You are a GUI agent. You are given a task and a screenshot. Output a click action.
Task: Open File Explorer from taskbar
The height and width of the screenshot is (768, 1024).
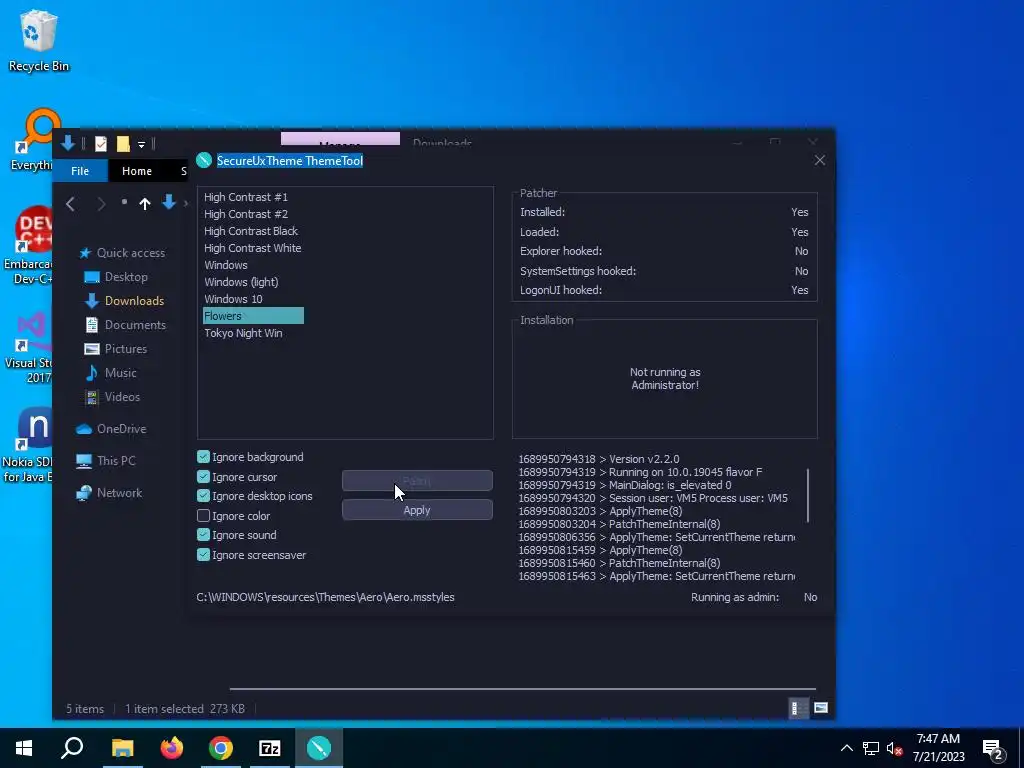coord(122,748)
